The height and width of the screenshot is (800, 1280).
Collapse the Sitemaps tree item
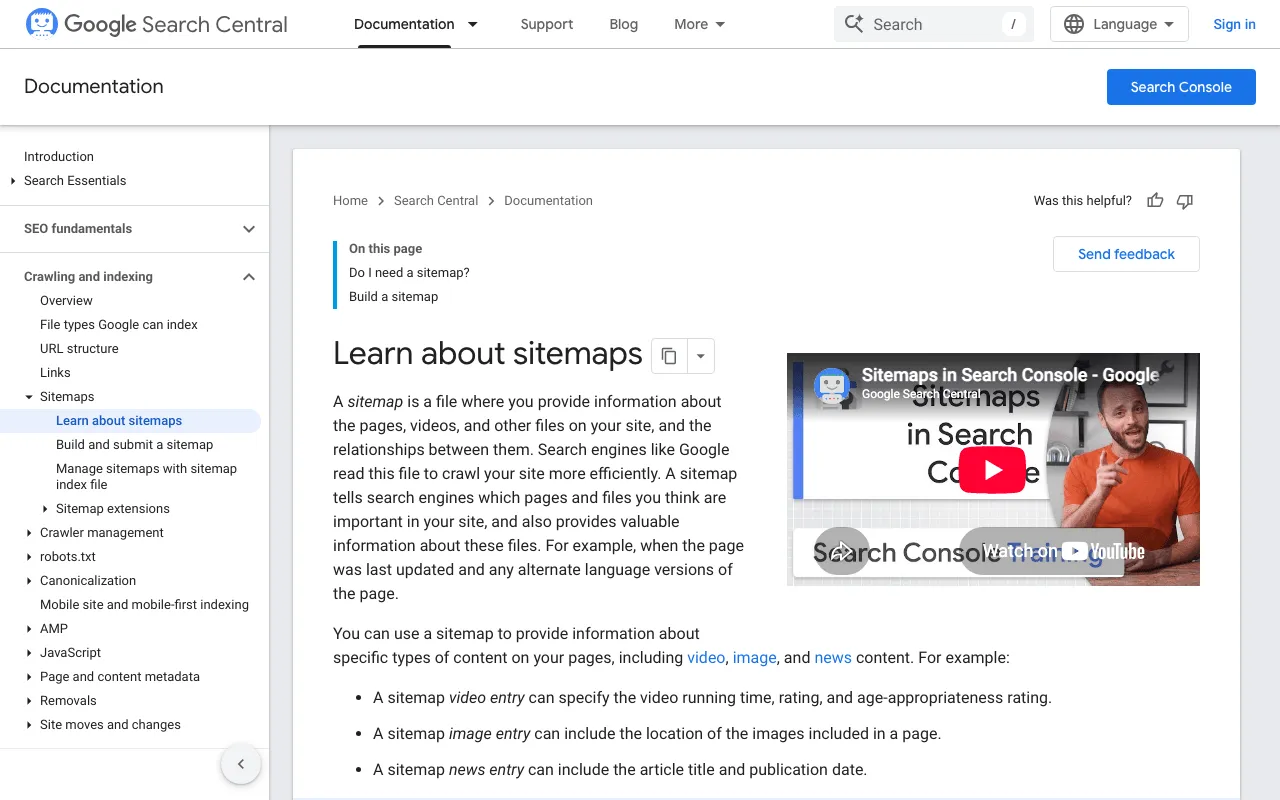tap(29, 397)
